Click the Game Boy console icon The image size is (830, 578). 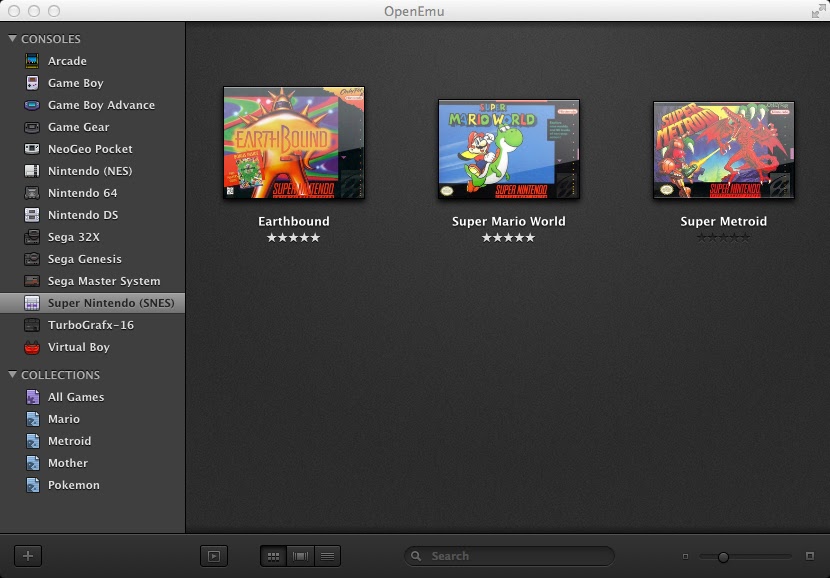point(32,83)
